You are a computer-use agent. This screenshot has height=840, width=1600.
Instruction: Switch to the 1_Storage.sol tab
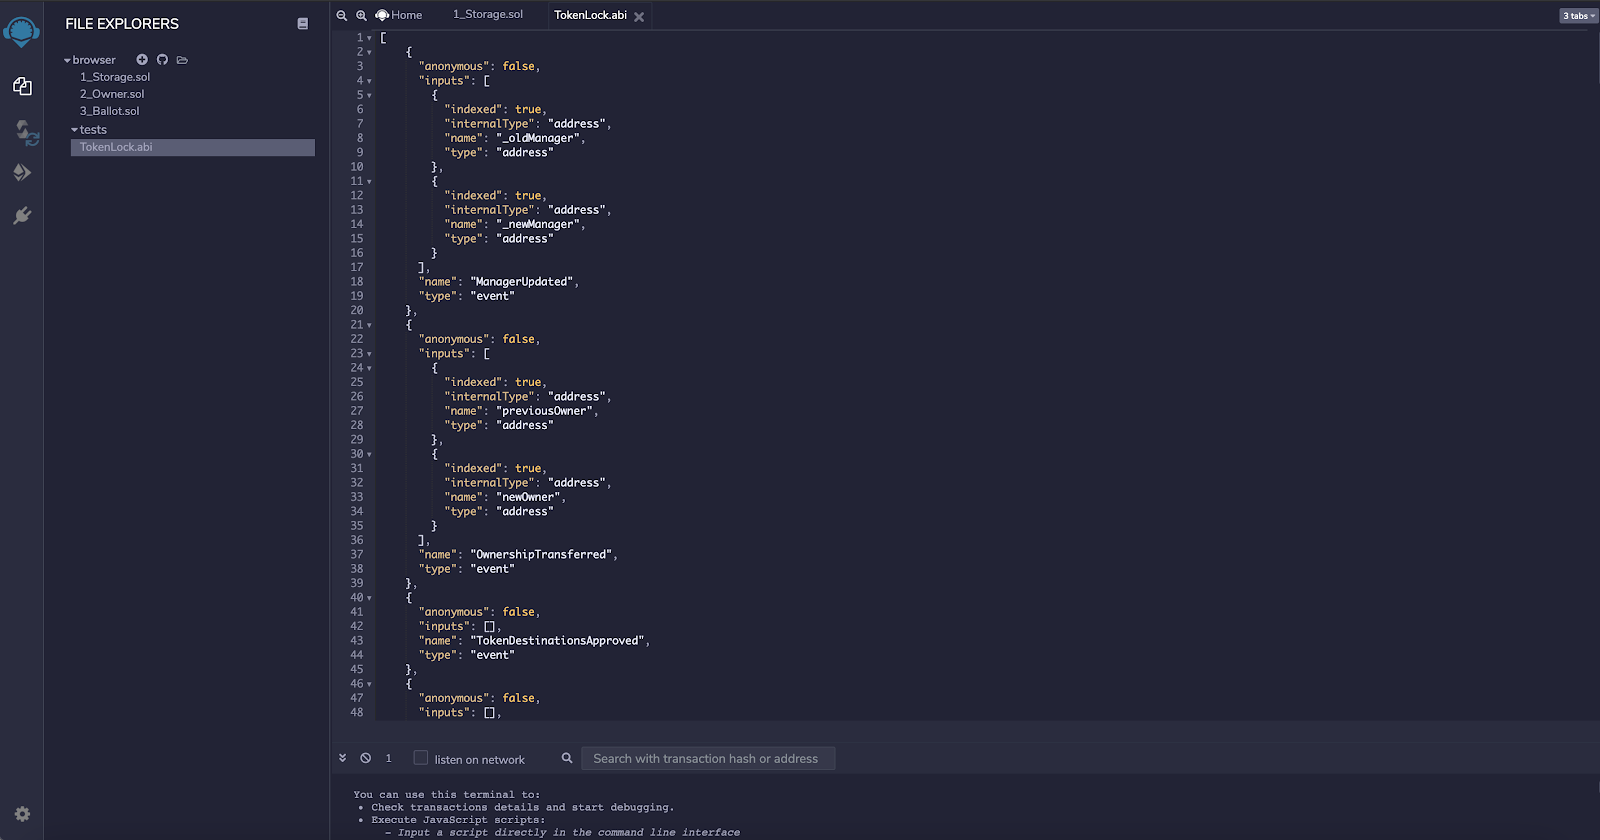coord(488,15)
